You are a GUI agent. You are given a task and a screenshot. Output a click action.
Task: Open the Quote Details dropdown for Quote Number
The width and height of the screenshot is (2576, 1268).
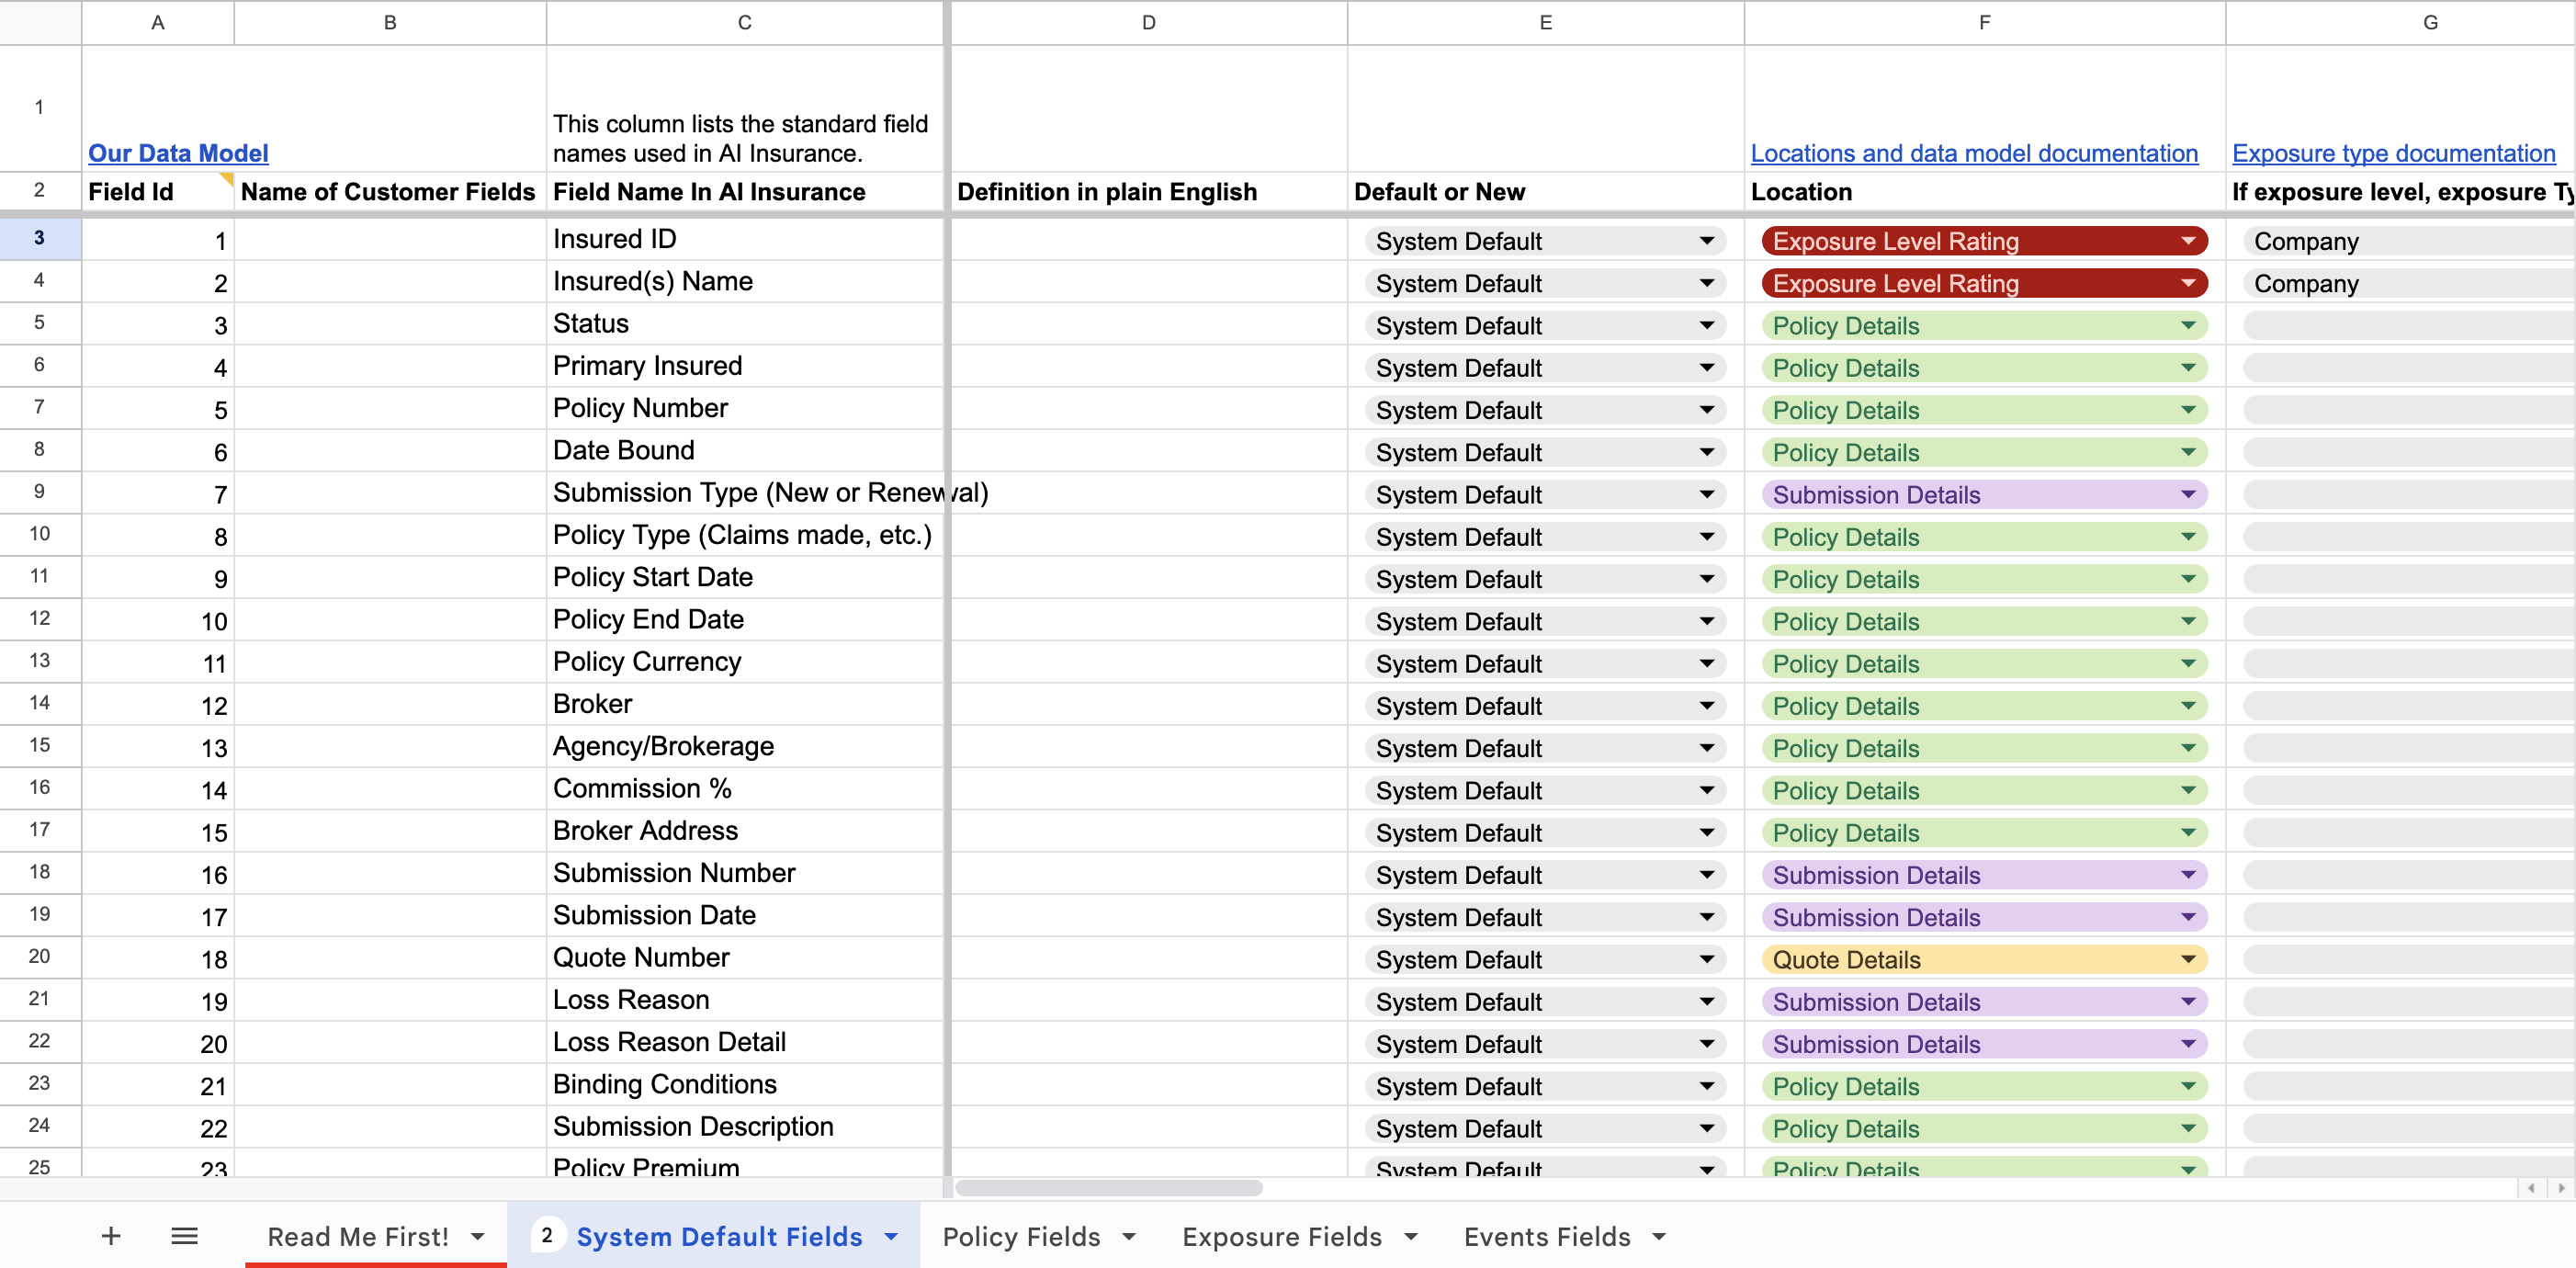(2189, 959)
